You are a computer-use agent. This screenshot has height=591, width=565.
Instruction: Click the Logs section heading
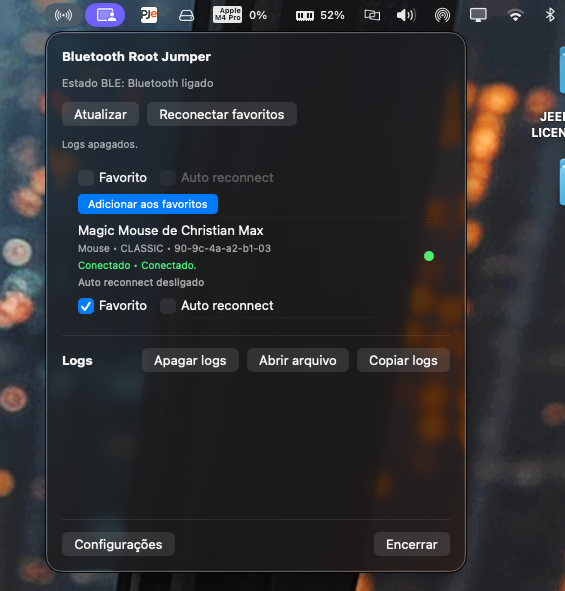pos(77,361)
